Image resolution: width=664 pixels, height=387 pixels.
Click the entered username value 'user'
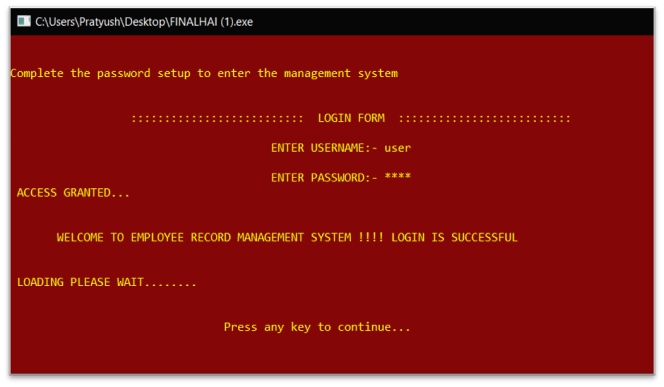click(398, 148)
